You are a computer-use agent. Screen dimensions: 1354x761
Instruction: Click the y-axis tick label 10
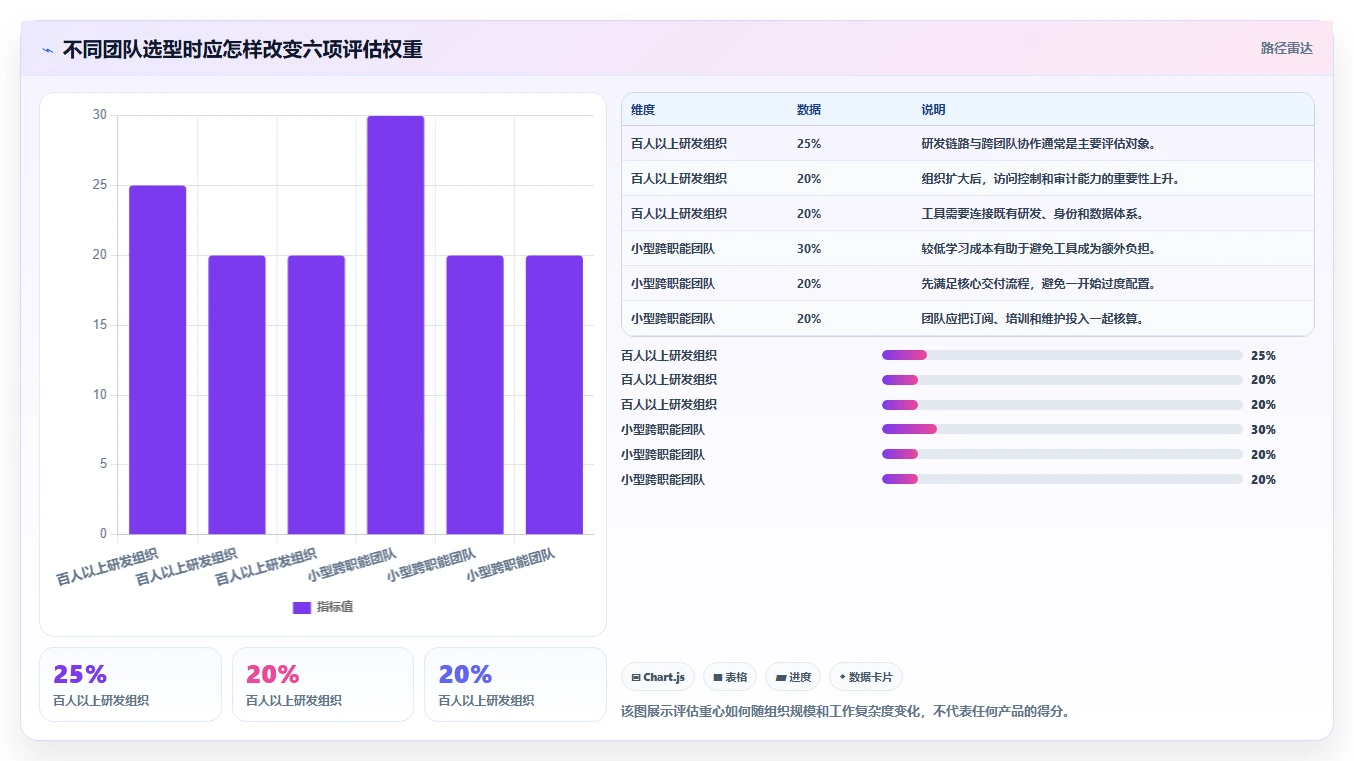99,395
